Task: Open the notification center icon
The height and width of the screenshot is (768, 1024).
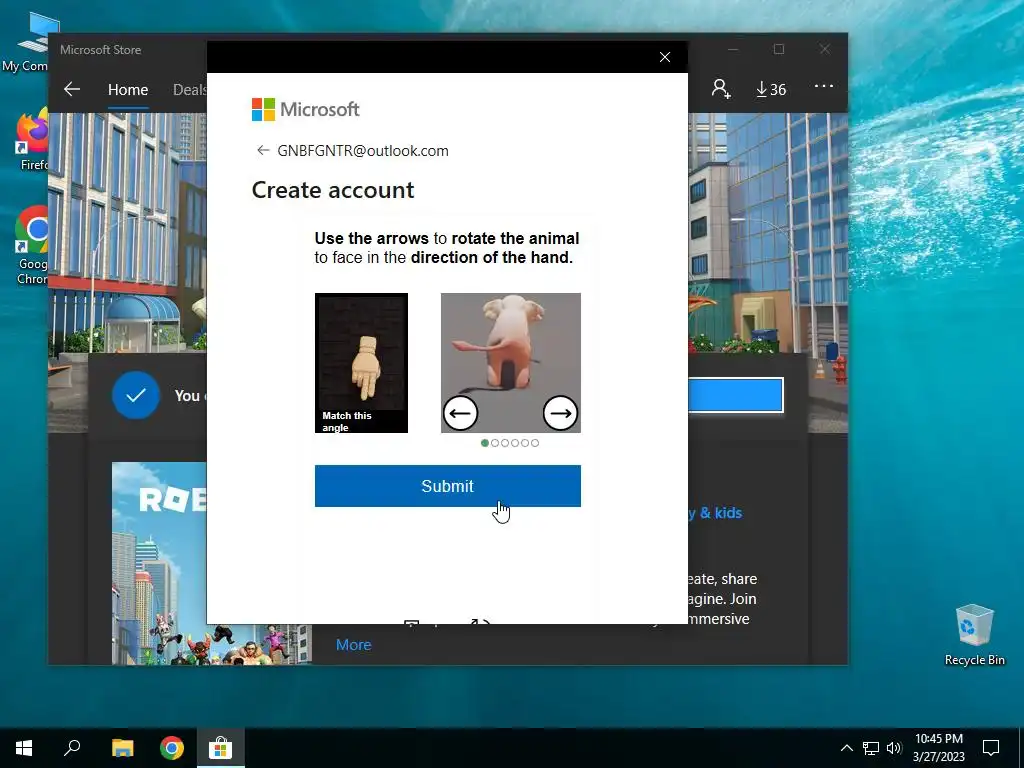Action: click(991, 748)
